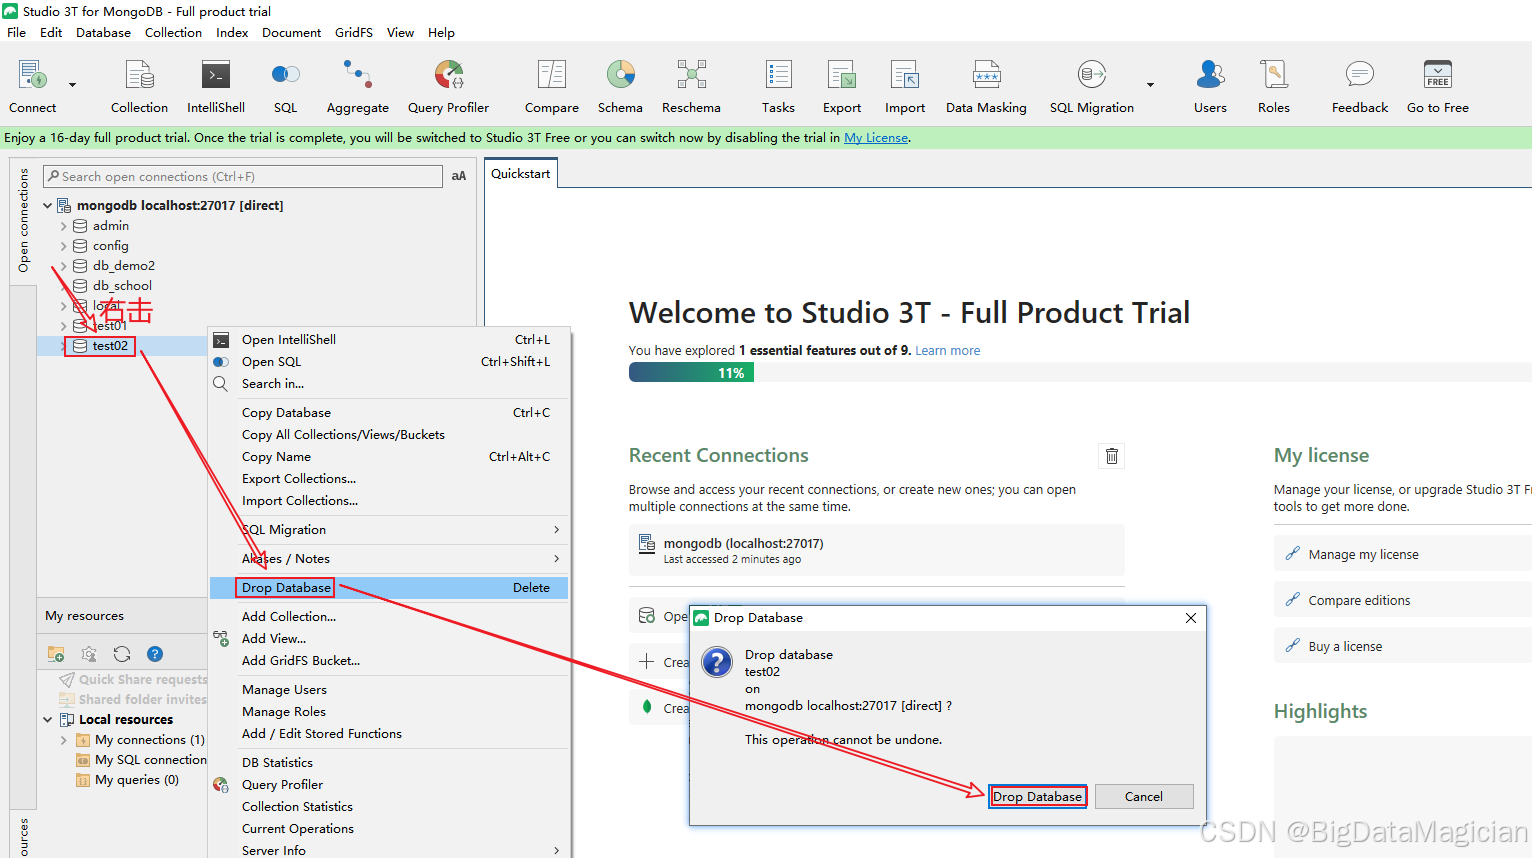This screenshot has height=858, width=1532.
Task: Click the Feedback toolbar icon
Action: pyautogui.click(x=1359, y=75)
